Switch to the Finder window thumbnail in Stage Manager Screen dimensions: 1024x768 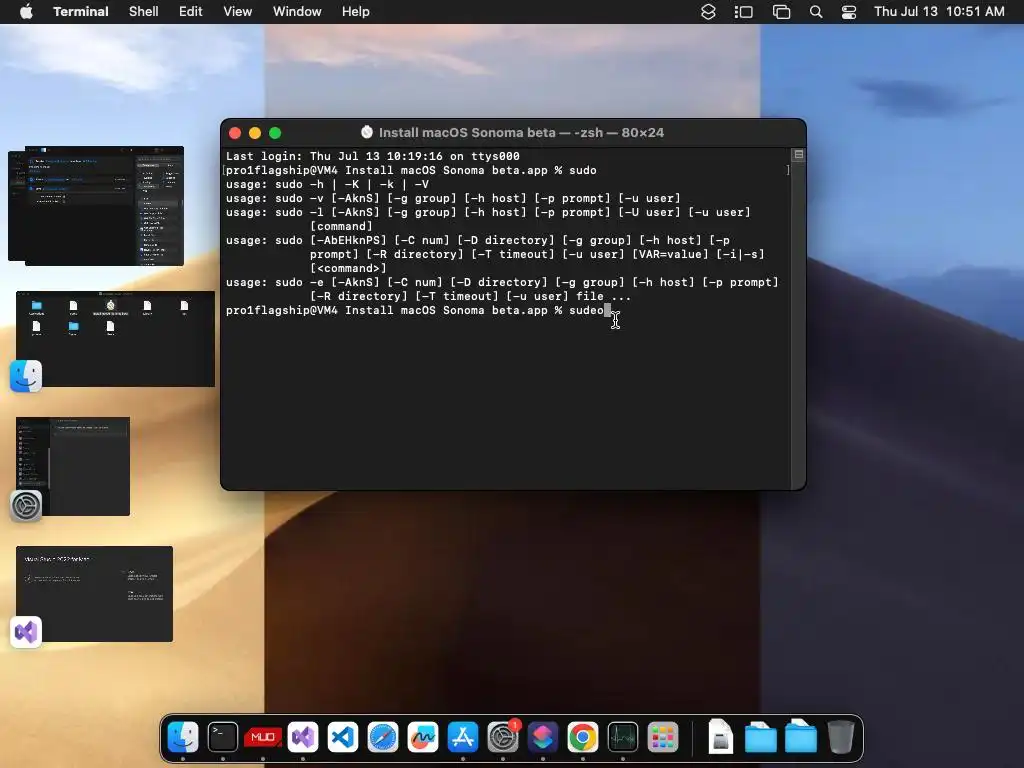click(x=116, y=338)
